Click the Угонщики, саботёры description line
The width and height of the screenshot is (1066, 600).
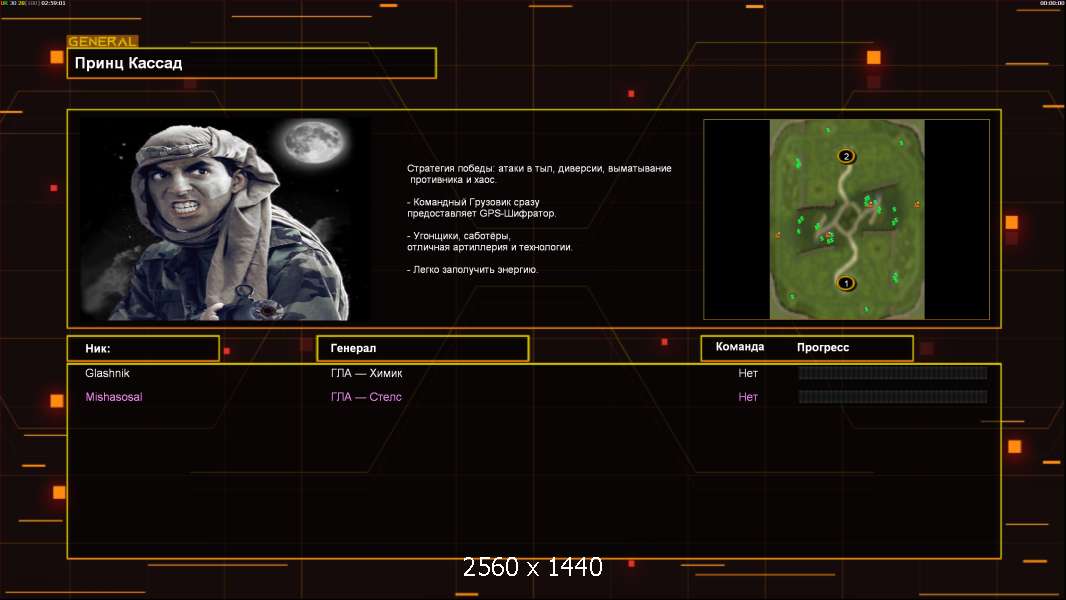tap(489, 242)
